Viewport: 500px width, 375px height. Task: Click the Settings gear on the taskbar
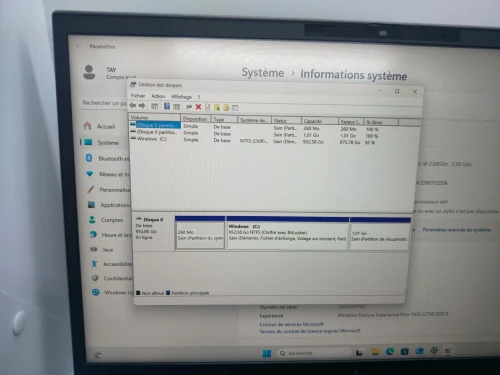click(434, 350)
